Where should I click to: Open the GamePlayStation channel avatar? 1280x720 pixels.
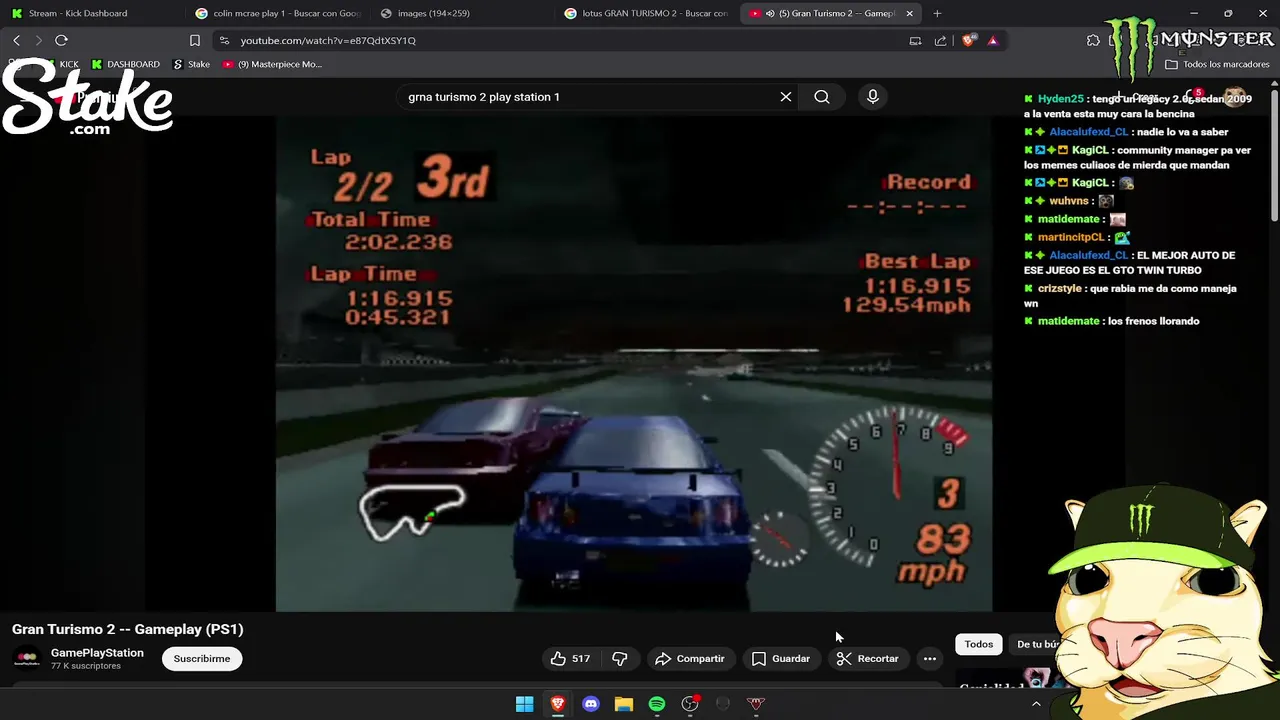point(27,659)
